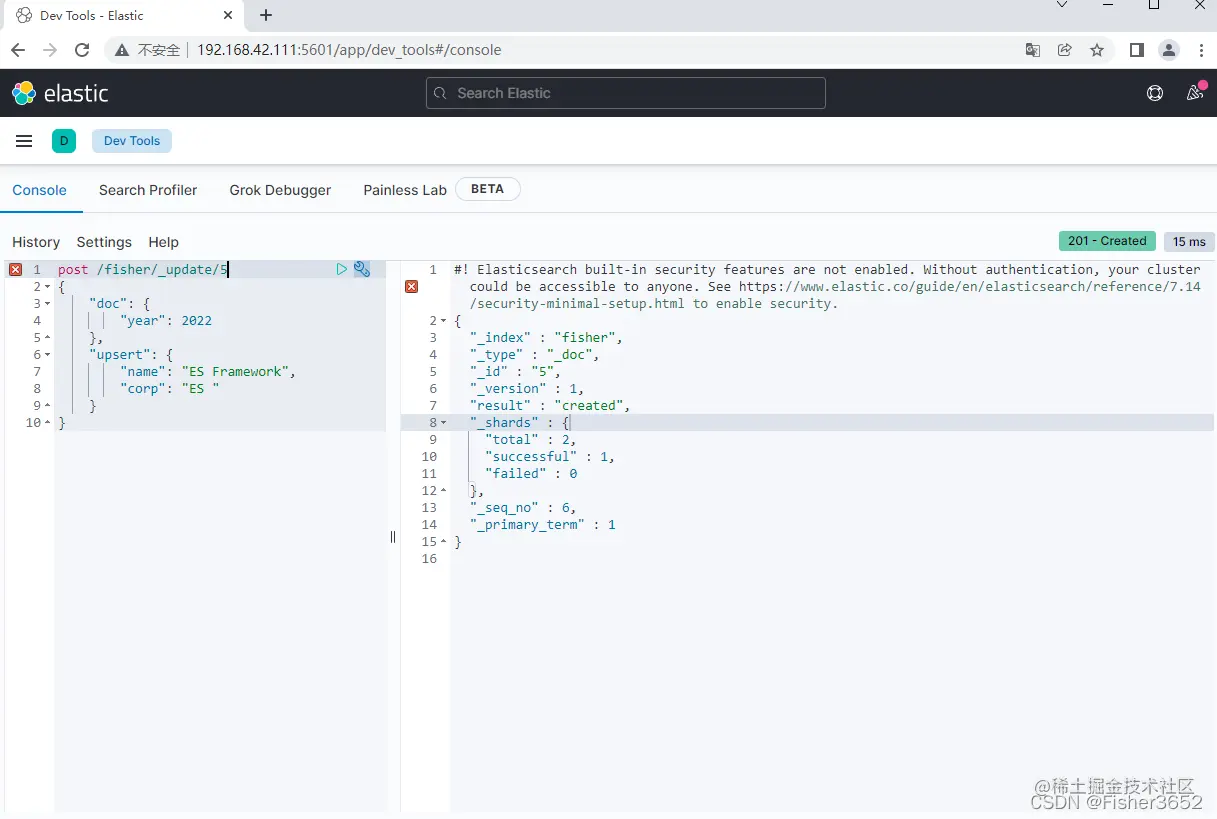
Task: Close the Dev Tools - Elastic tab
Action: 228,15
